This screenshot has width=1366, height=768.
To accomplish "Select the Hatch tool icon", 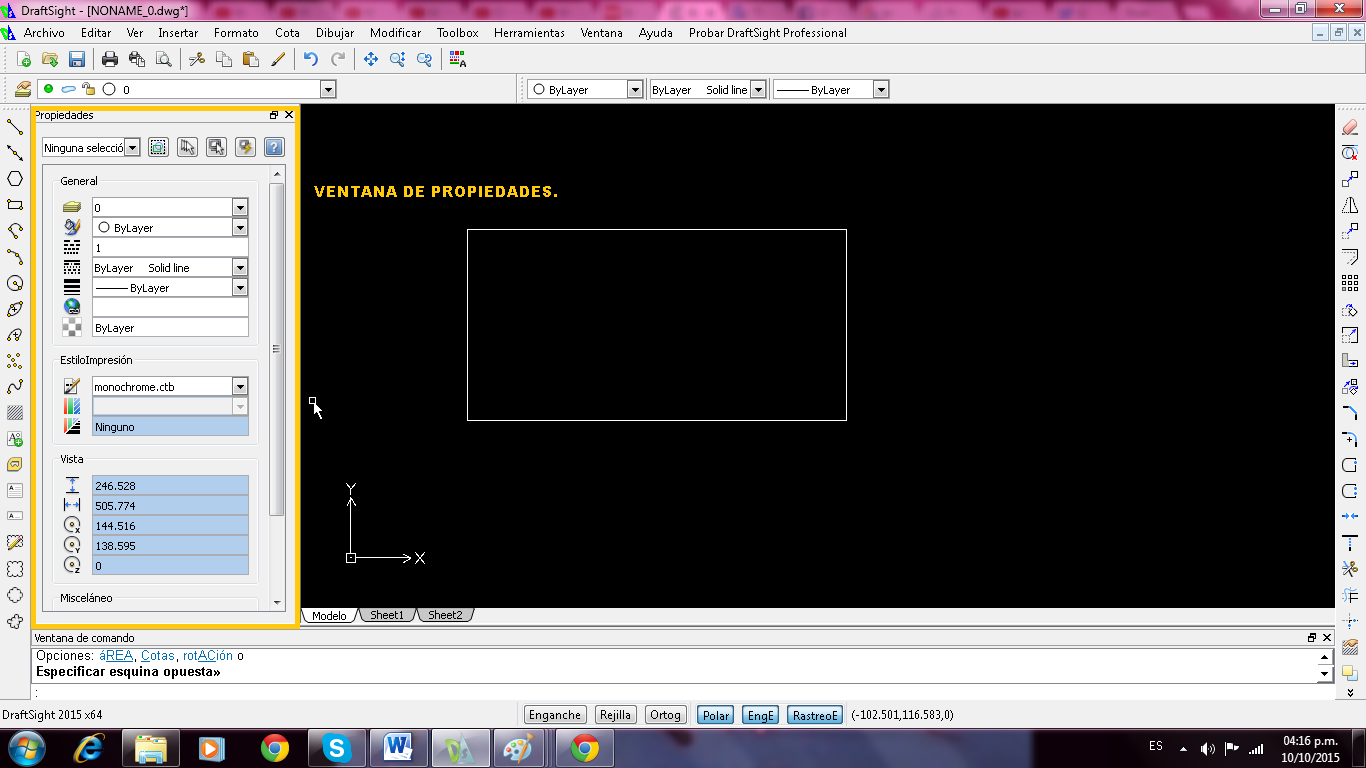I will pos(15,413).
